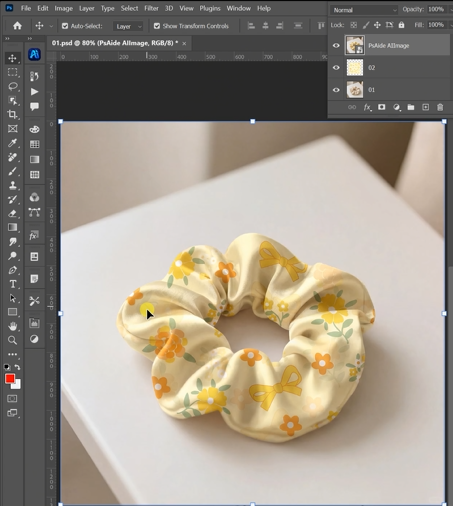
Task: Click the red foreground color swatch
Action: point(10,379)
